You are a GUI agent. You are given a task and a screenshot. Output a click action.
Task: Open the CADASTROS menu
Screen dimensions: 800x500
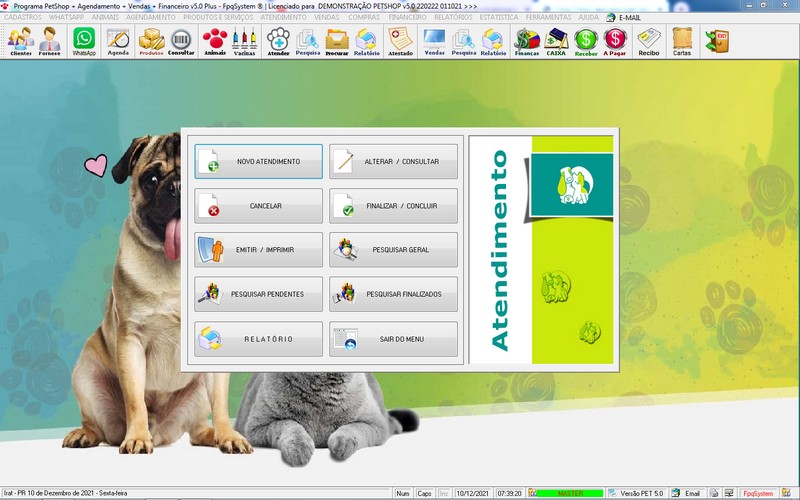(x=23, y=17)
